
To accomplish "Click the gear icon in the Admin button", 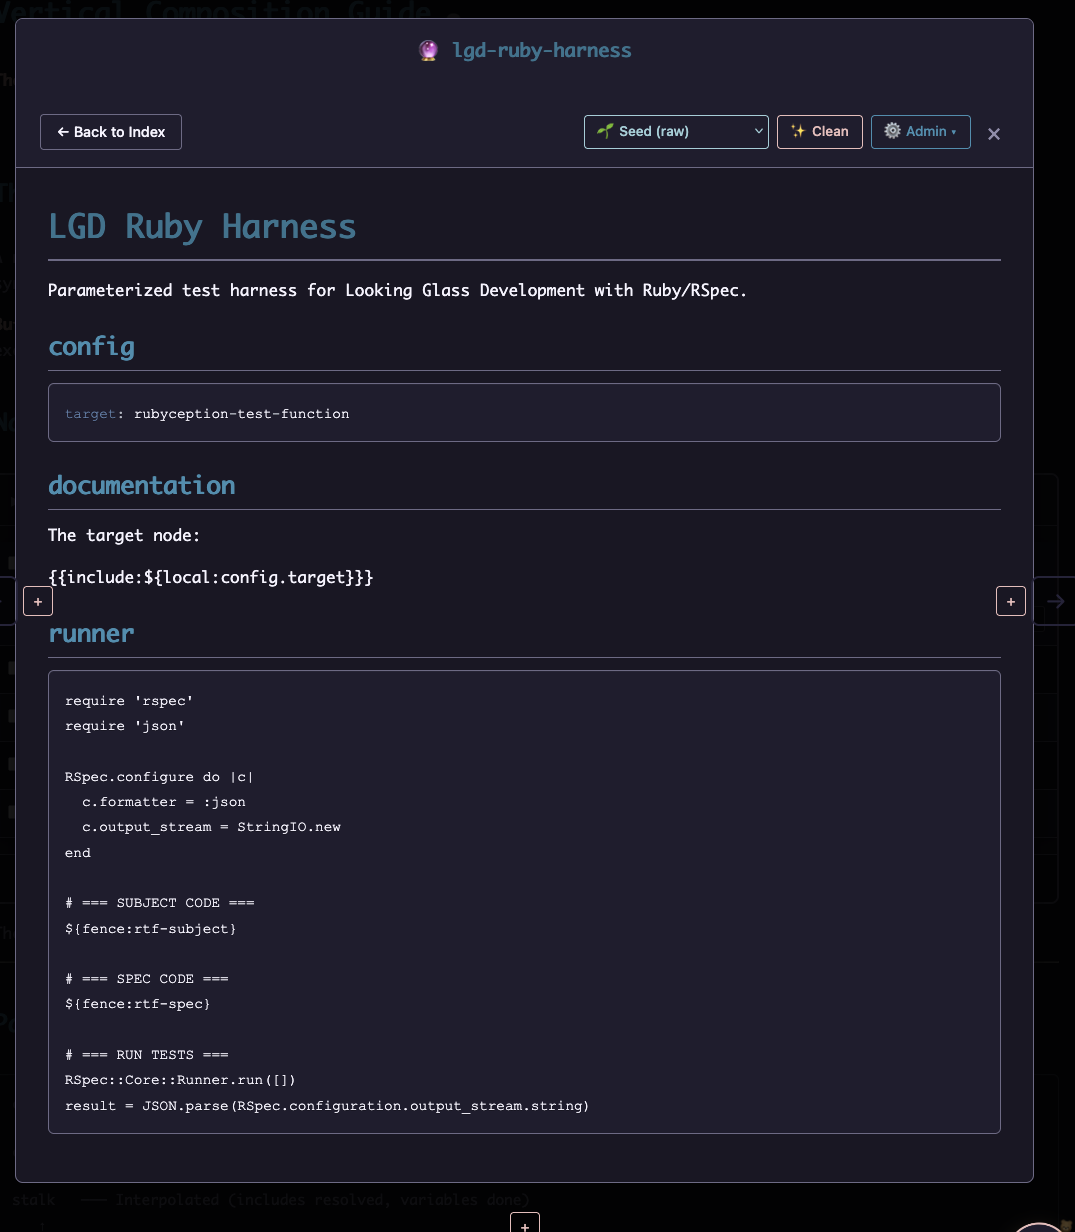I will click(x=892, y=131).
